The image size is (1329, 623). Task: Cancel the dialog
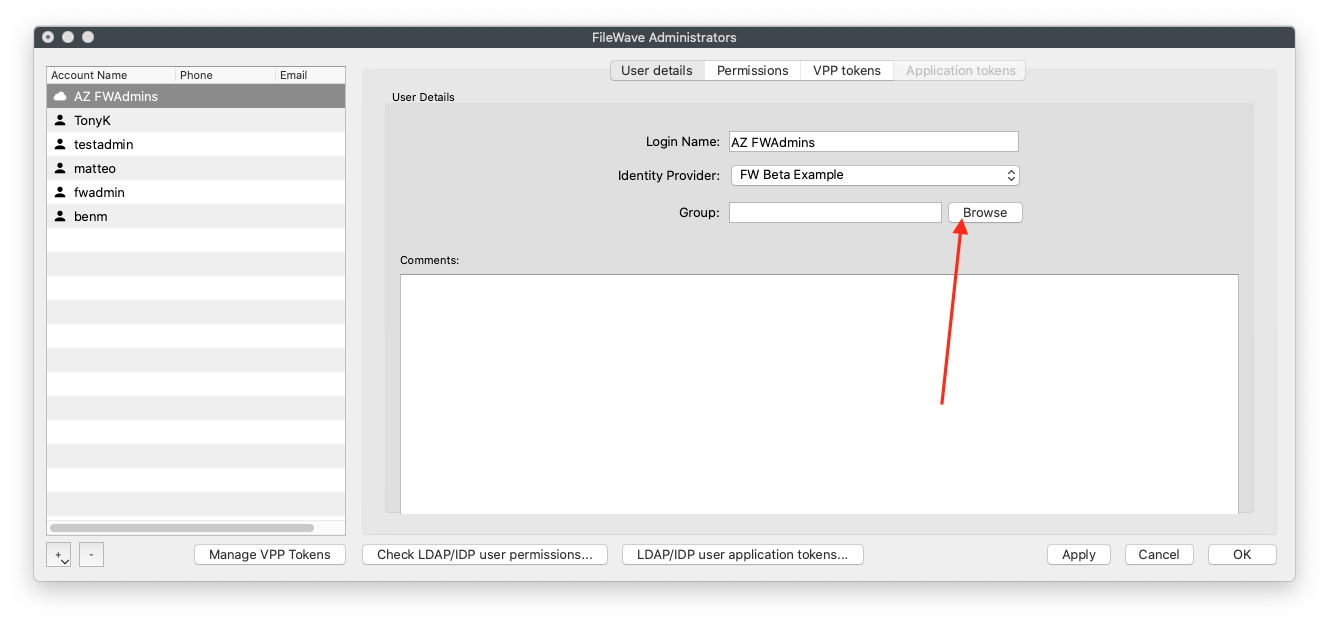[1159, 554]
